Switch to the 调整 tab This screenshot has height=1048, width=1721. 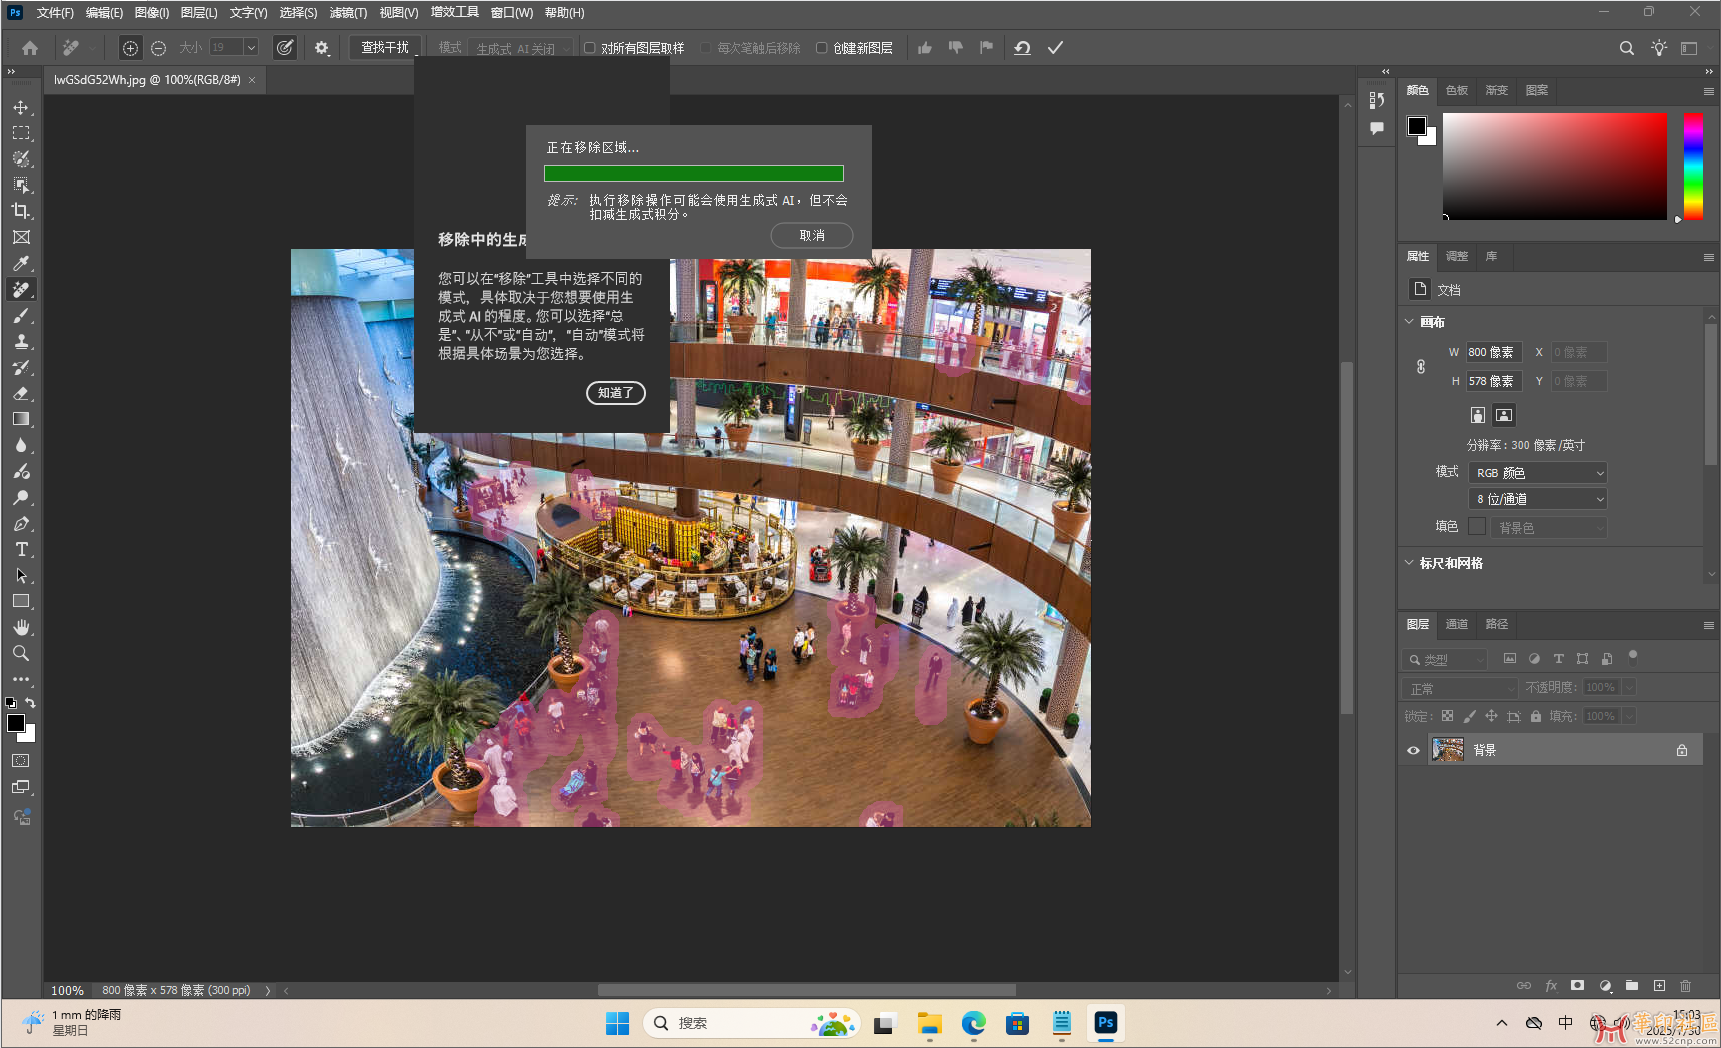[1457, 256]
